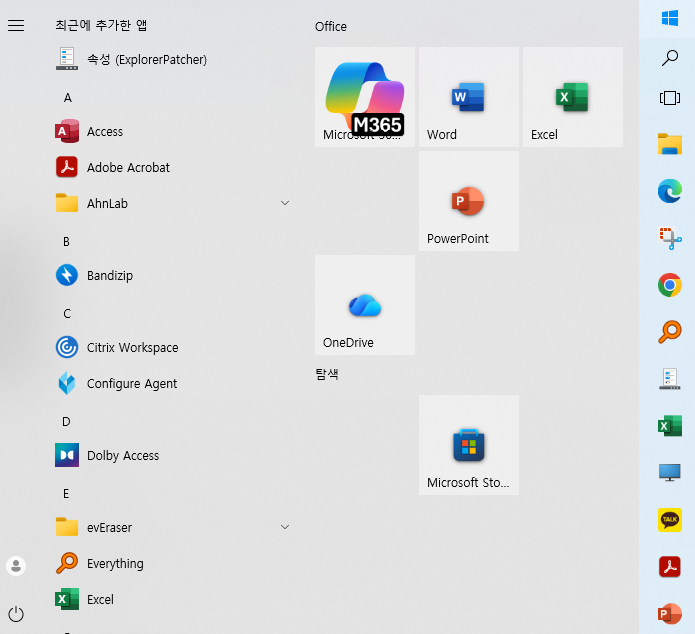Image resolution: width=695 pixels, height=634 pixels.
Task: Open taskbar Search magnifier
Action: [x=670, y=58]
